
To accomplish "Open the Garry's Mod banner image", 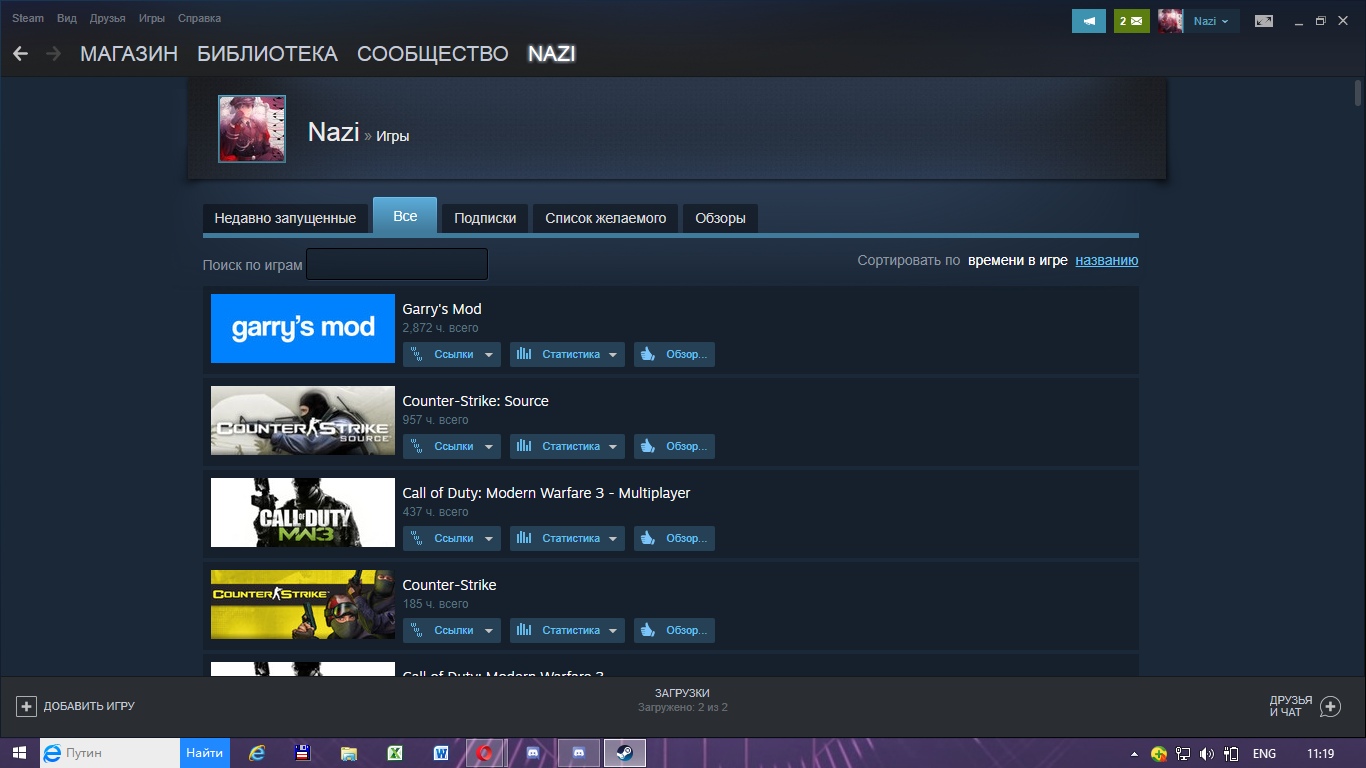I will 303,328.
